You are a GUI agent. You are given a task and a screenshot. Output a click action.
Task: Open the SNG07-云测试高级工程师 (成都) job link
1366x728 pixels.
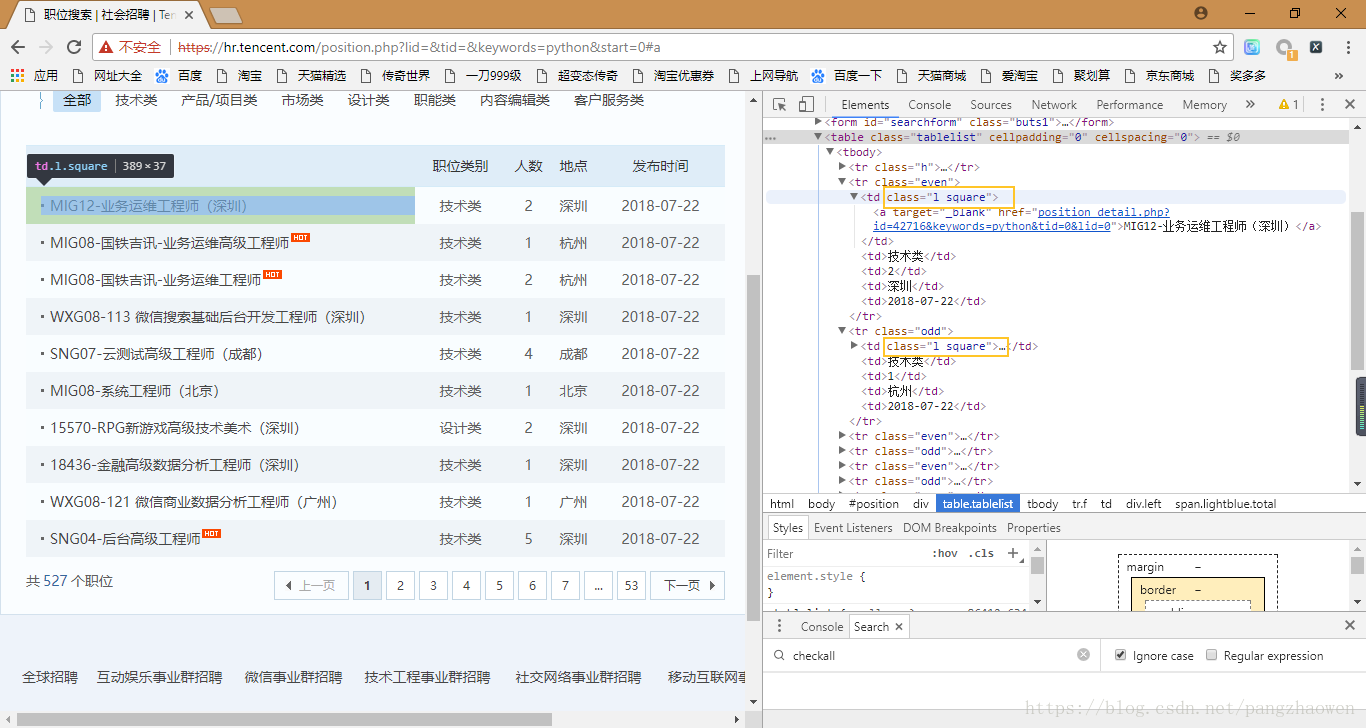click(x=156, y=354)
